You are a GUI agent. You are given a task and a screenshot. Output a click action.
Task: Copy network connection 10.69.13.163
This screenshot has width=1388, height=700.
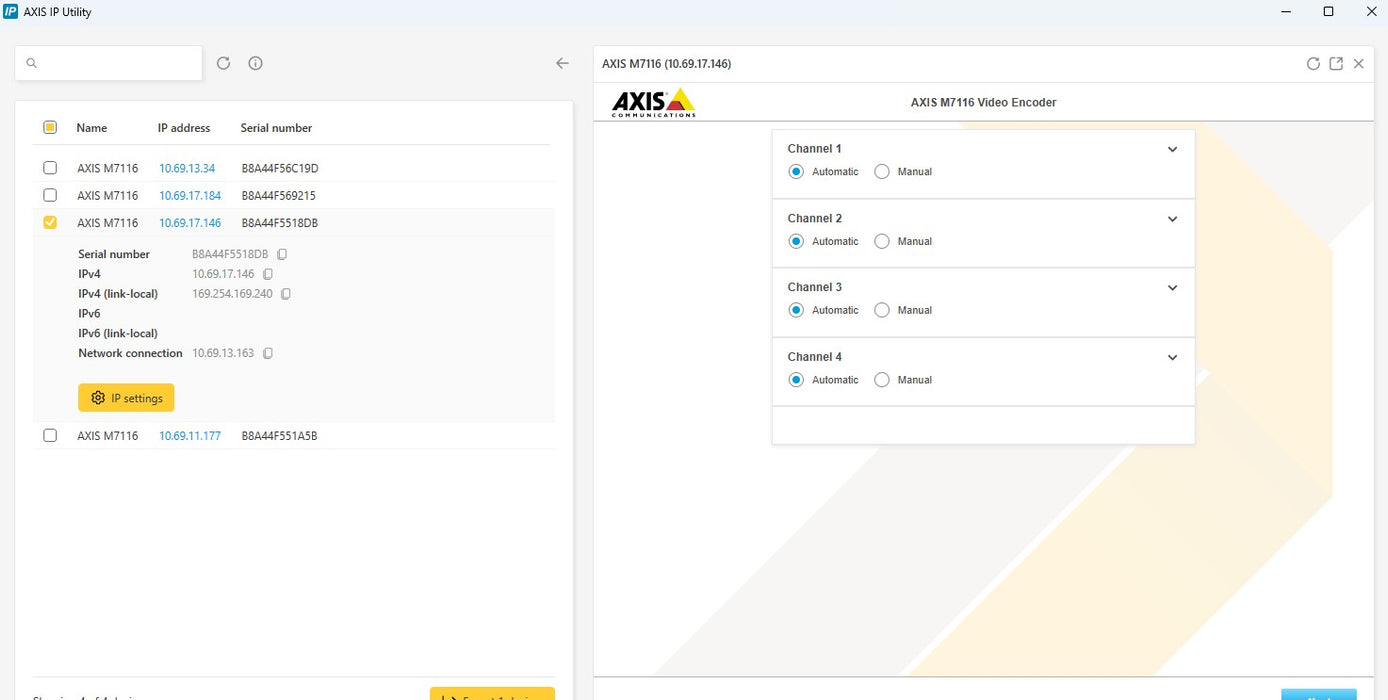pos(268,353)
